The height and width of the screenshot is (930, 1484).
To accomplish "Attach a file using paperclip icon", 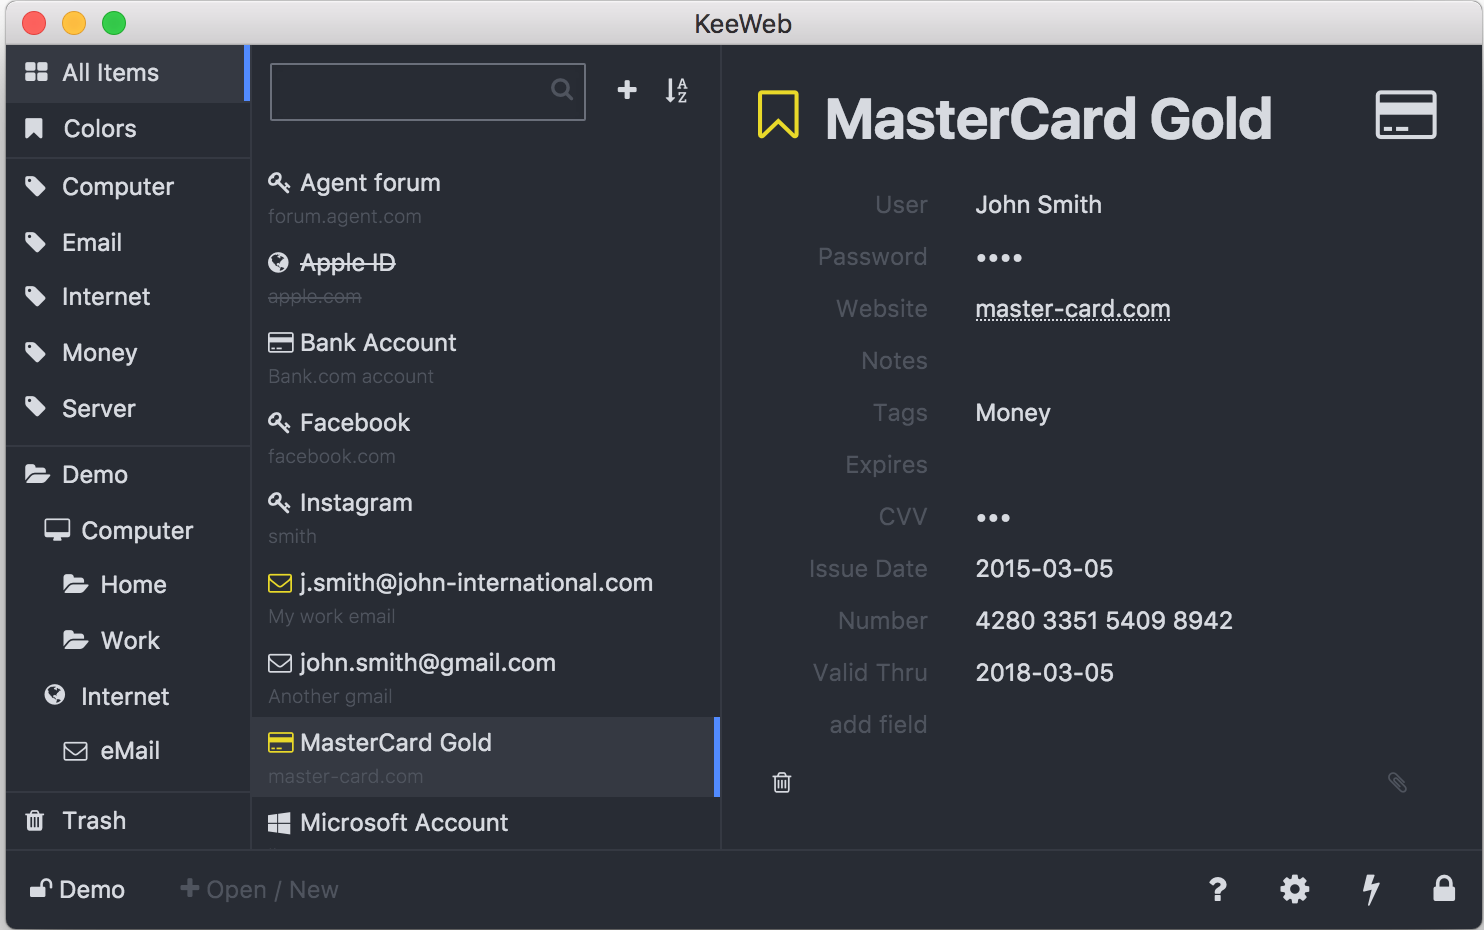I will [1398, 782].
